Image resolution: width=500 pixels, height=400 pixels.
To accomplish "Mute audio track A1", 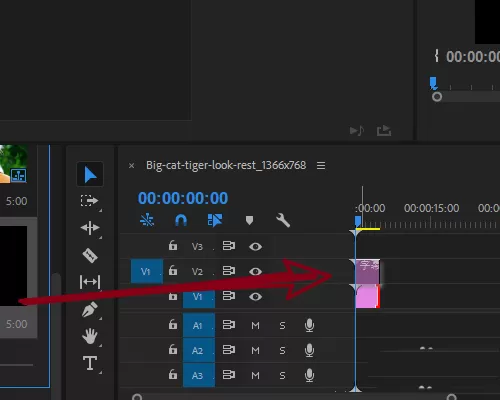I will coord(255,325).
